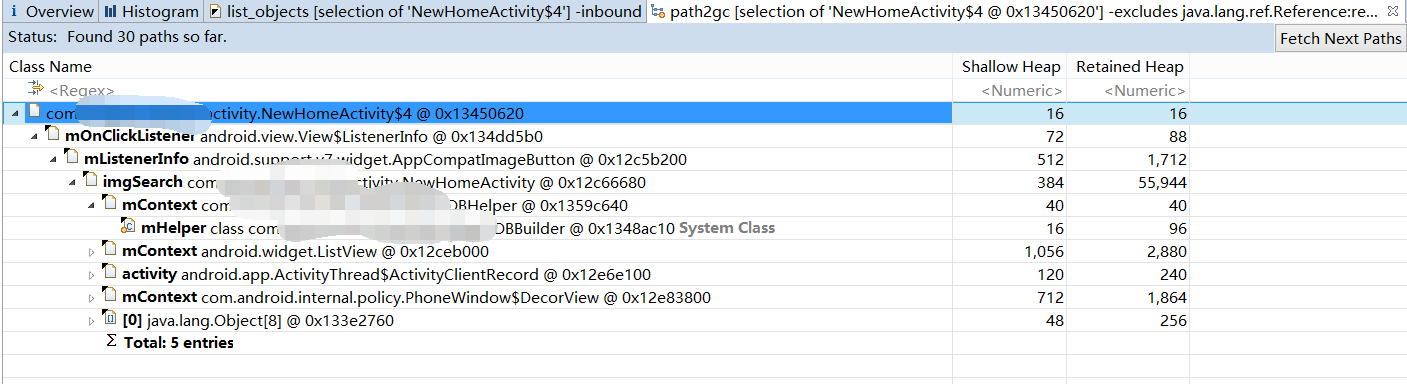Click the Histogram tab bar-chart icon
The height and width of the screenshot is (384, 1407).
pos(110,12)
